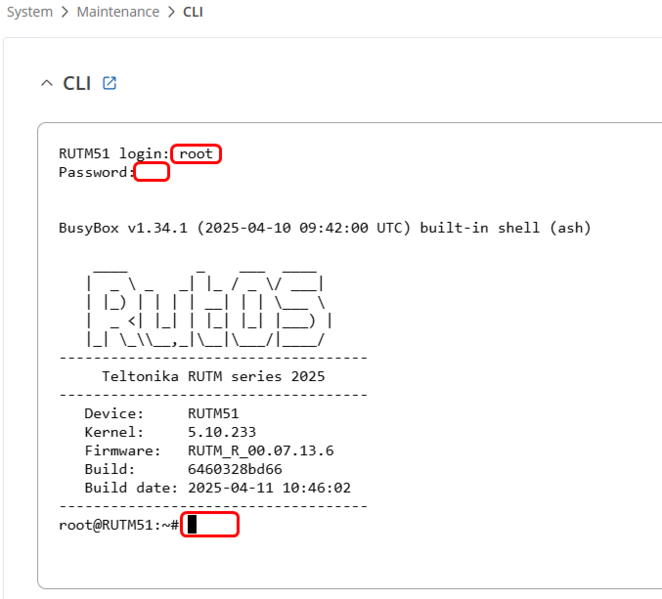Click the Kernel 5.10.233 value
This screenshot has width=662, height=599.
(222, 432)
